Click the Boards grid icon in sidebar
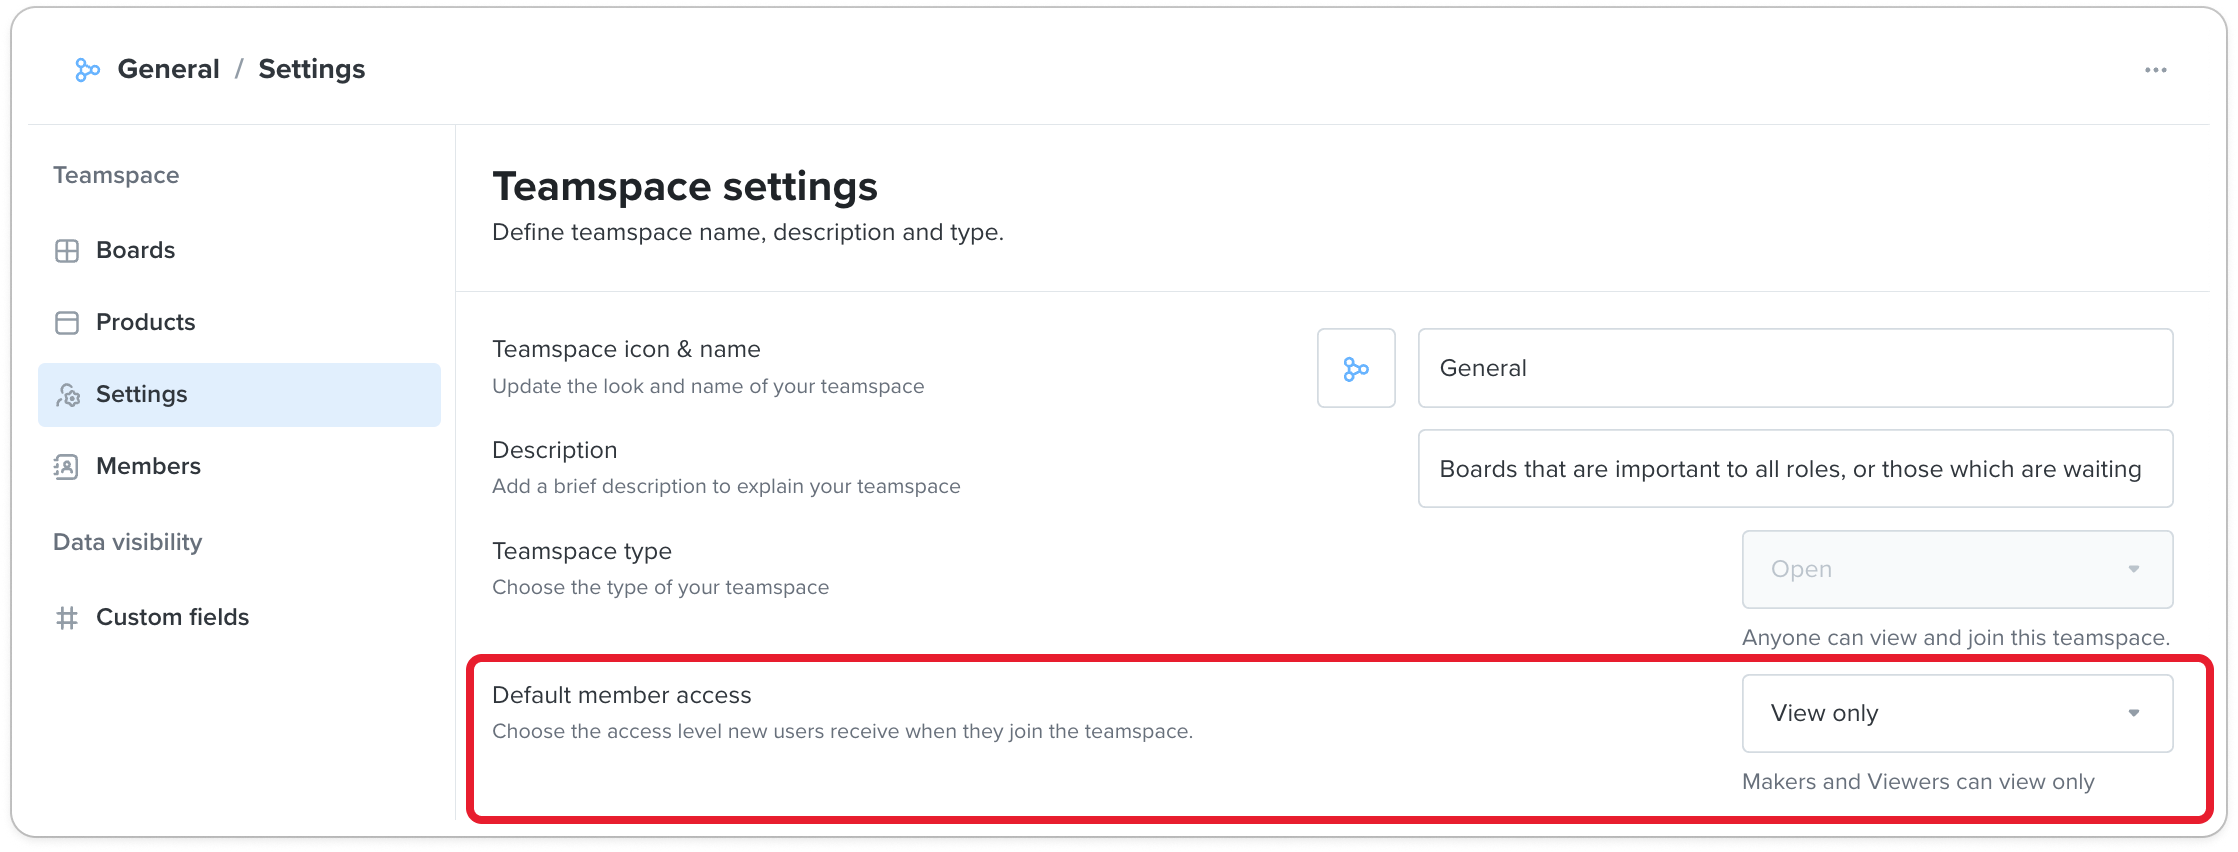This screenshot has height=852, width=2238. coord(67,251)
